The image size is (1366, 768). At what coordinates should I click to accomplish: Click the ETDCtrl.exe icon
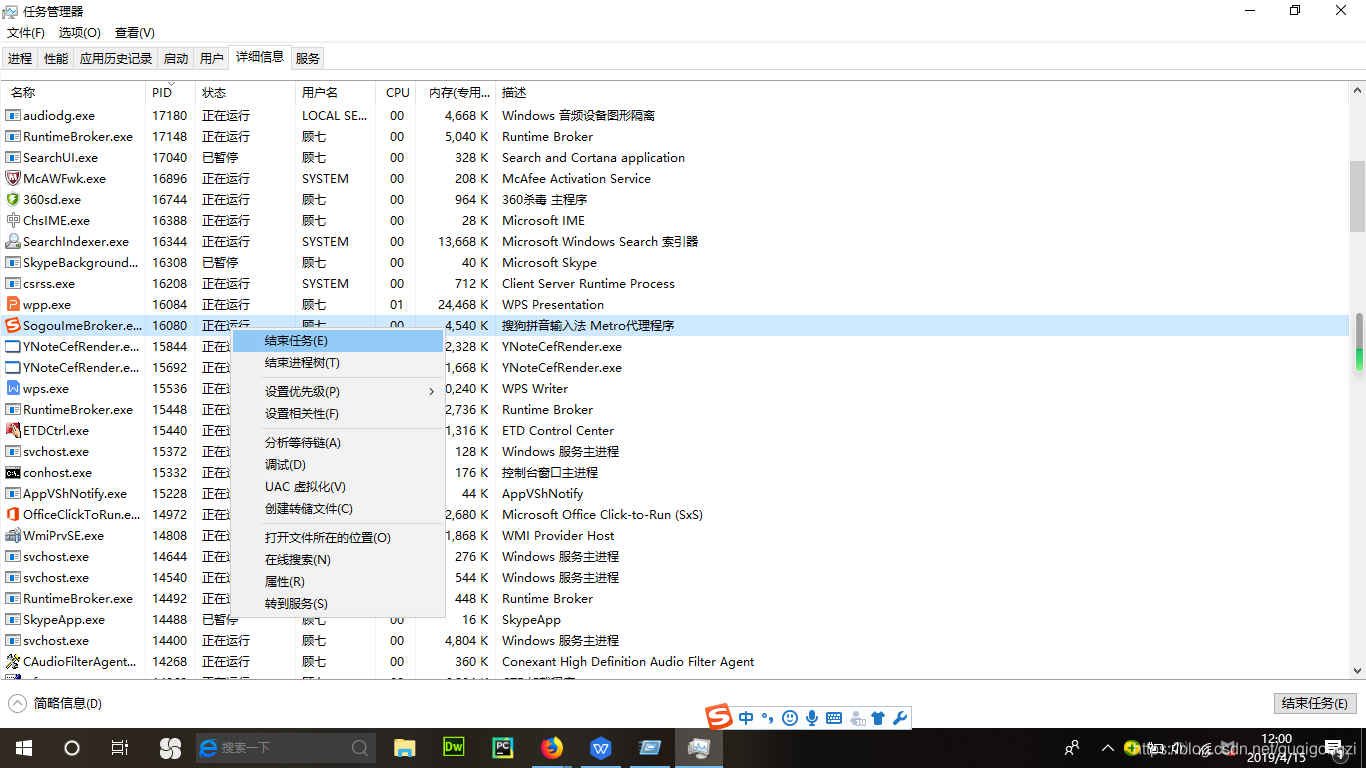13,431
